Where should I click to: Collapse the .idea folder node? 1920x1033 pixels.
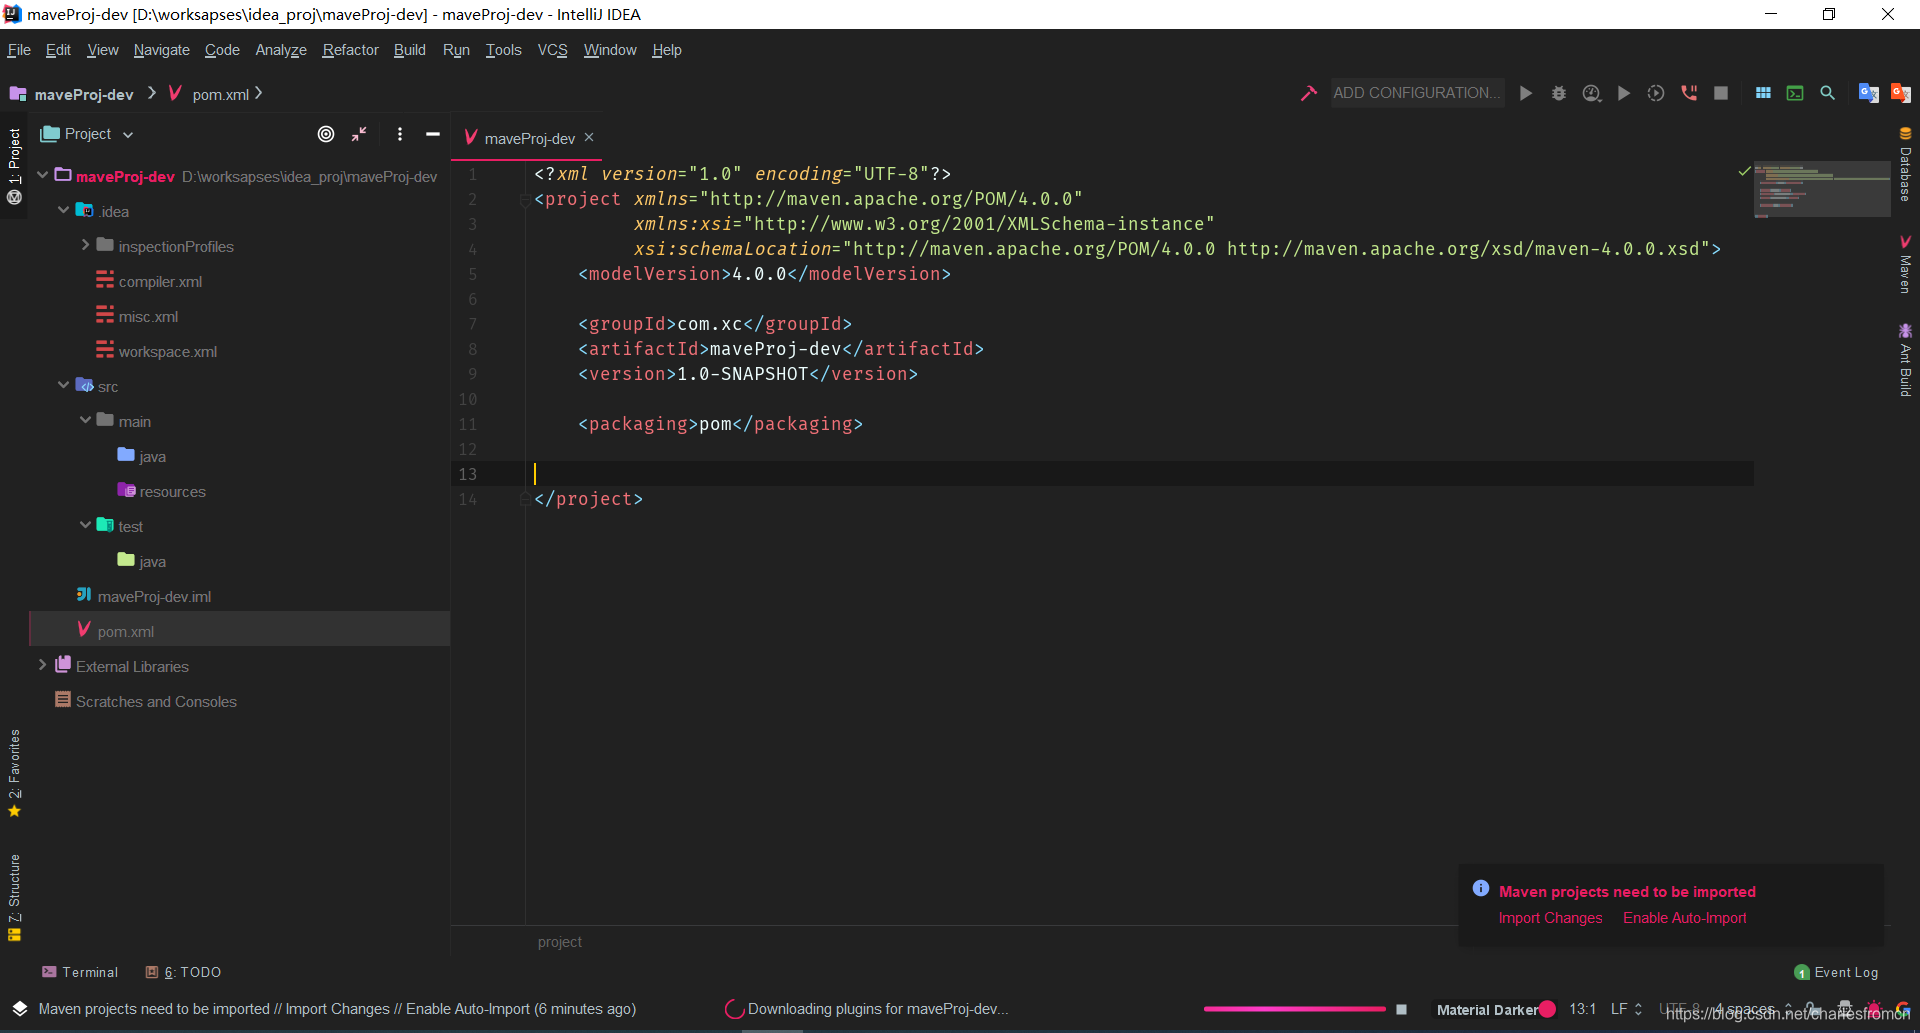[64, 210]
